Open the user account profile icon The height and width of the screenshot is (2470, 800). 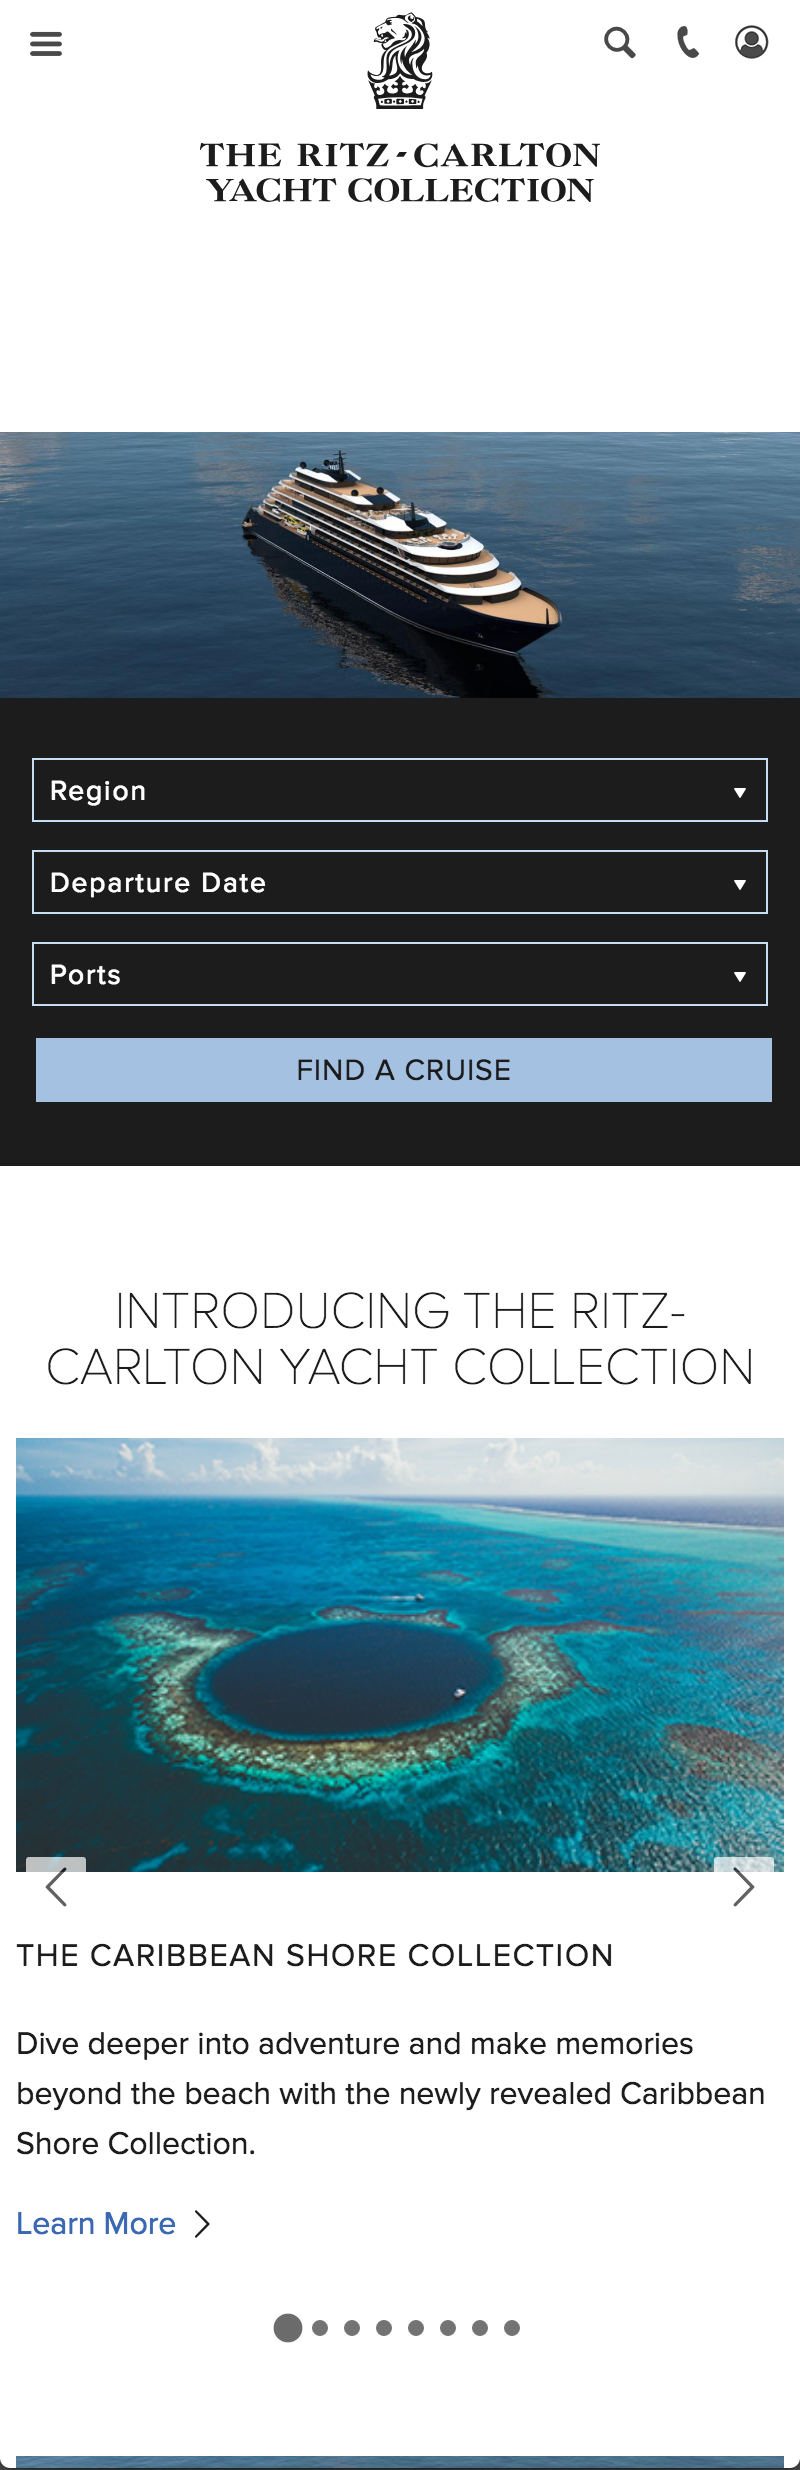click(x=752, y=42)
